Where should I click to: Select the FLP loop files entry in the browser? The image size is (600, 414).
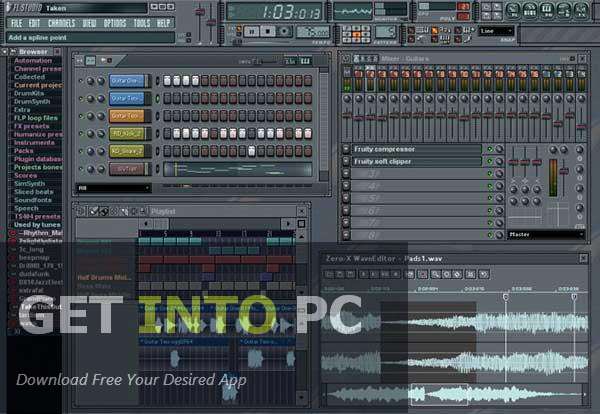tap(36, 118)
